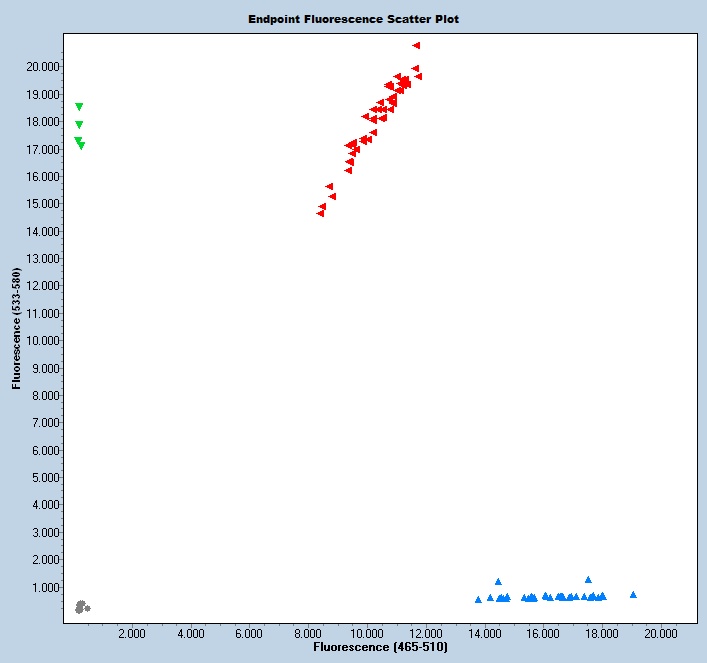This screenshot has height=663, width=707.
Task: Select the gray cluster near the origin
Action: (81, 606)
